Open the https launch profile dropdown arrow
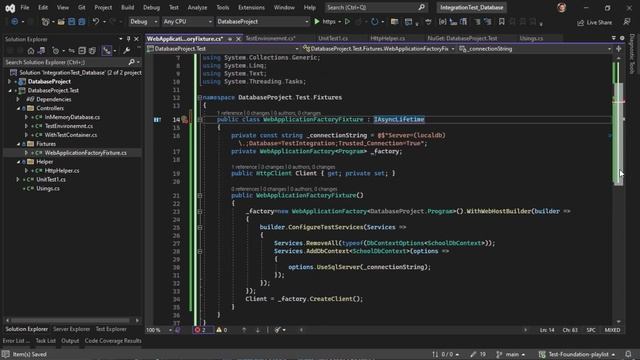This screenshot has height=360, width=640. (340, 22)
